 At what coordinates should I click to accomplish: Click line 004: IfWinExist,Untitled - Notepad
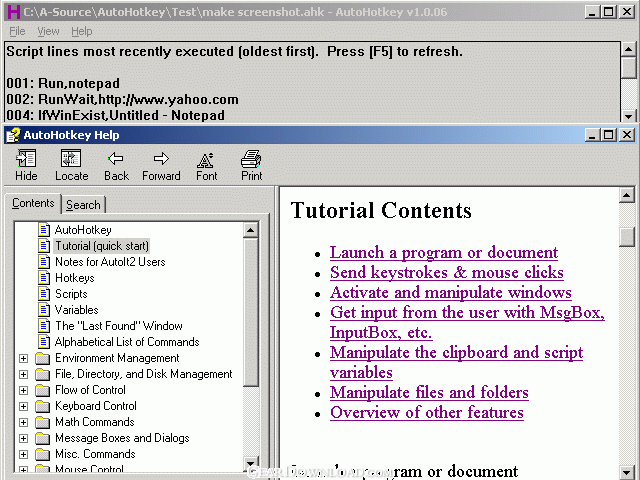(x=116, y=115)
